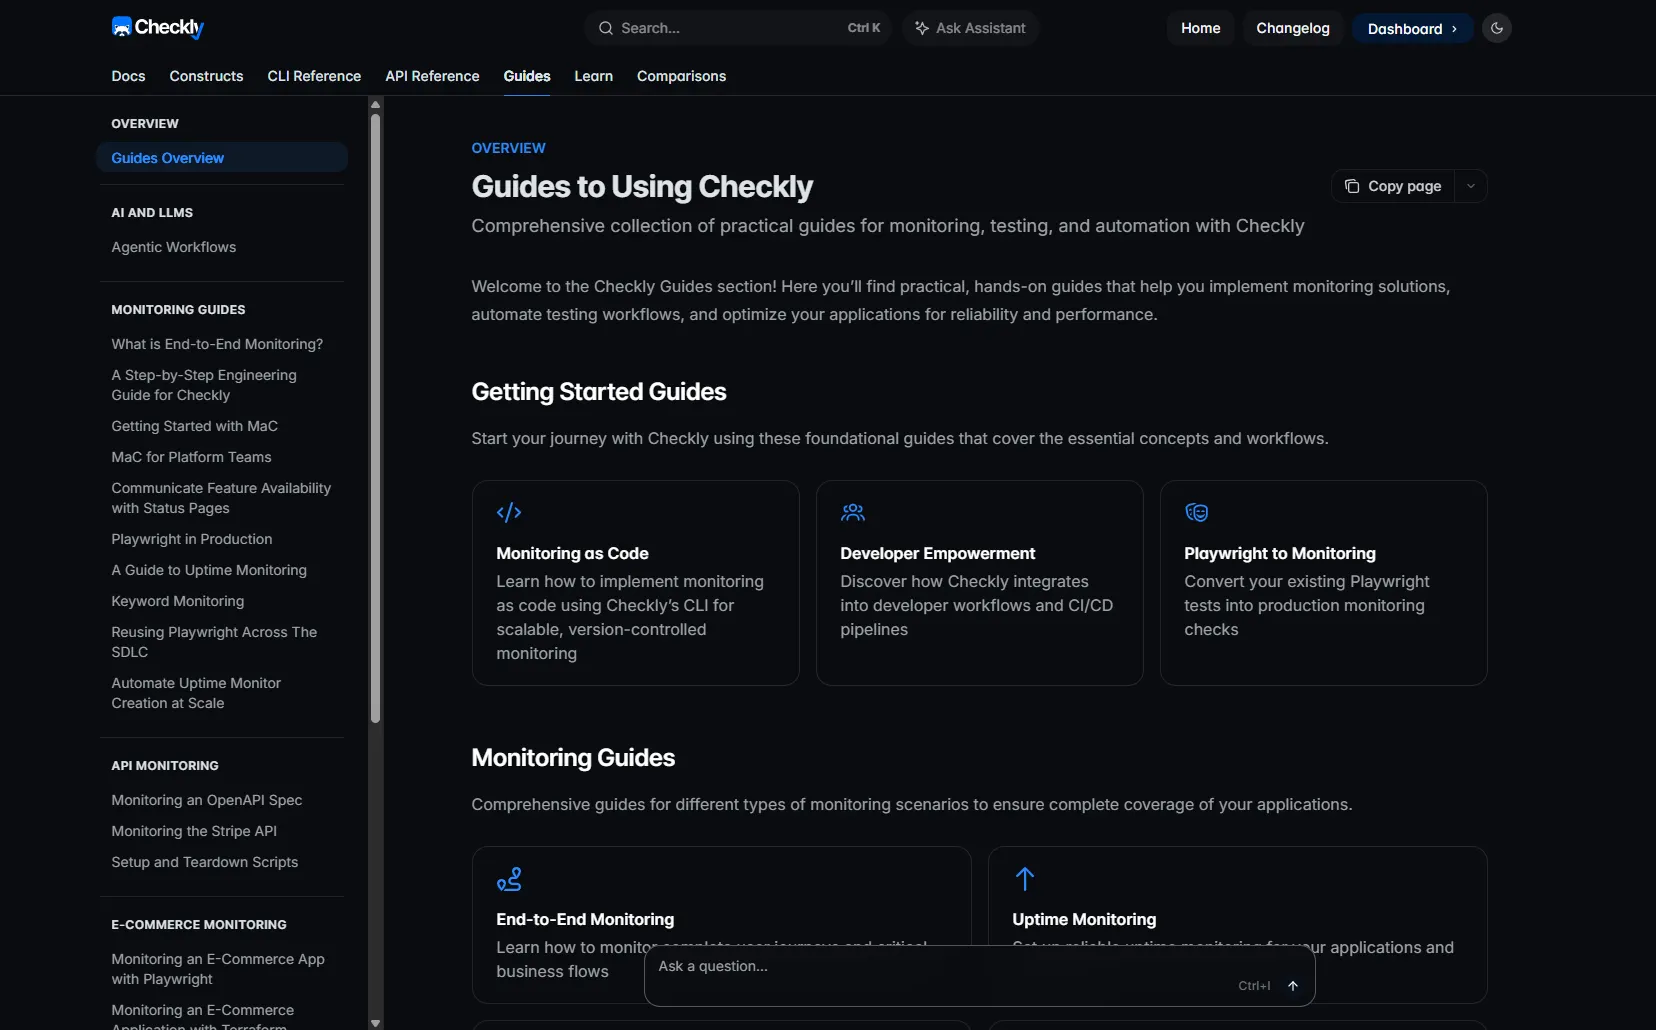Image resolution: width=1656 pixels, height=1030 pixels.
Task: Open Guides Overview in sidebar
Action: coord(222,158)
